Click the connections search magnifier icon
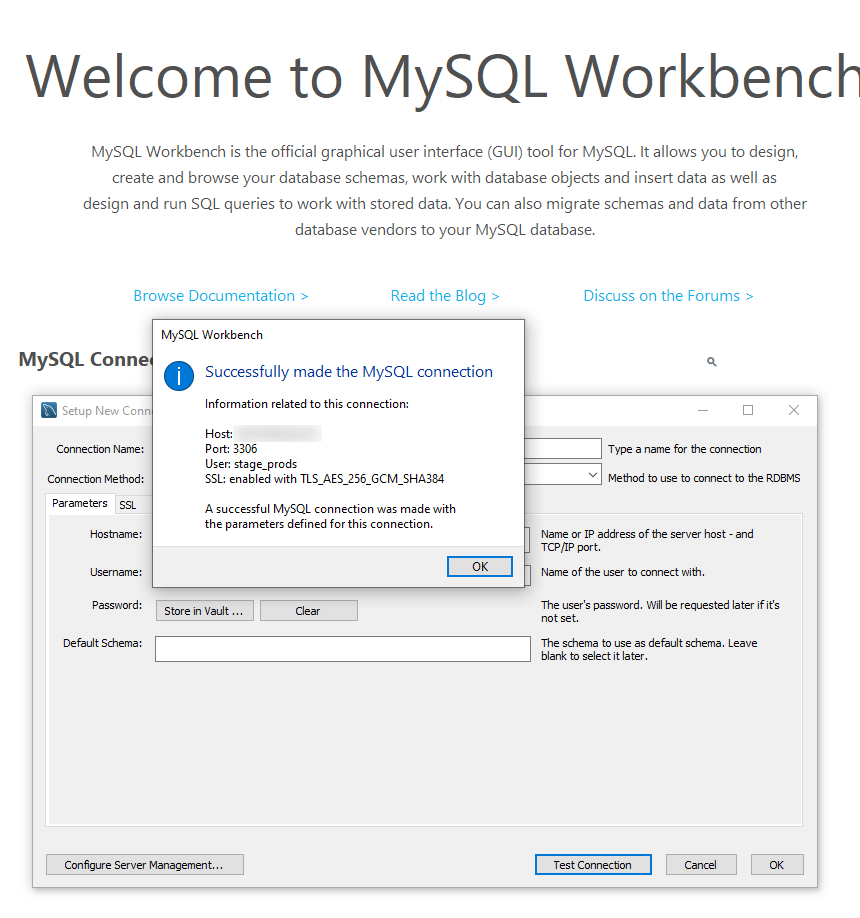This screenshot has width=860, height=918. (x=711, y=362)
